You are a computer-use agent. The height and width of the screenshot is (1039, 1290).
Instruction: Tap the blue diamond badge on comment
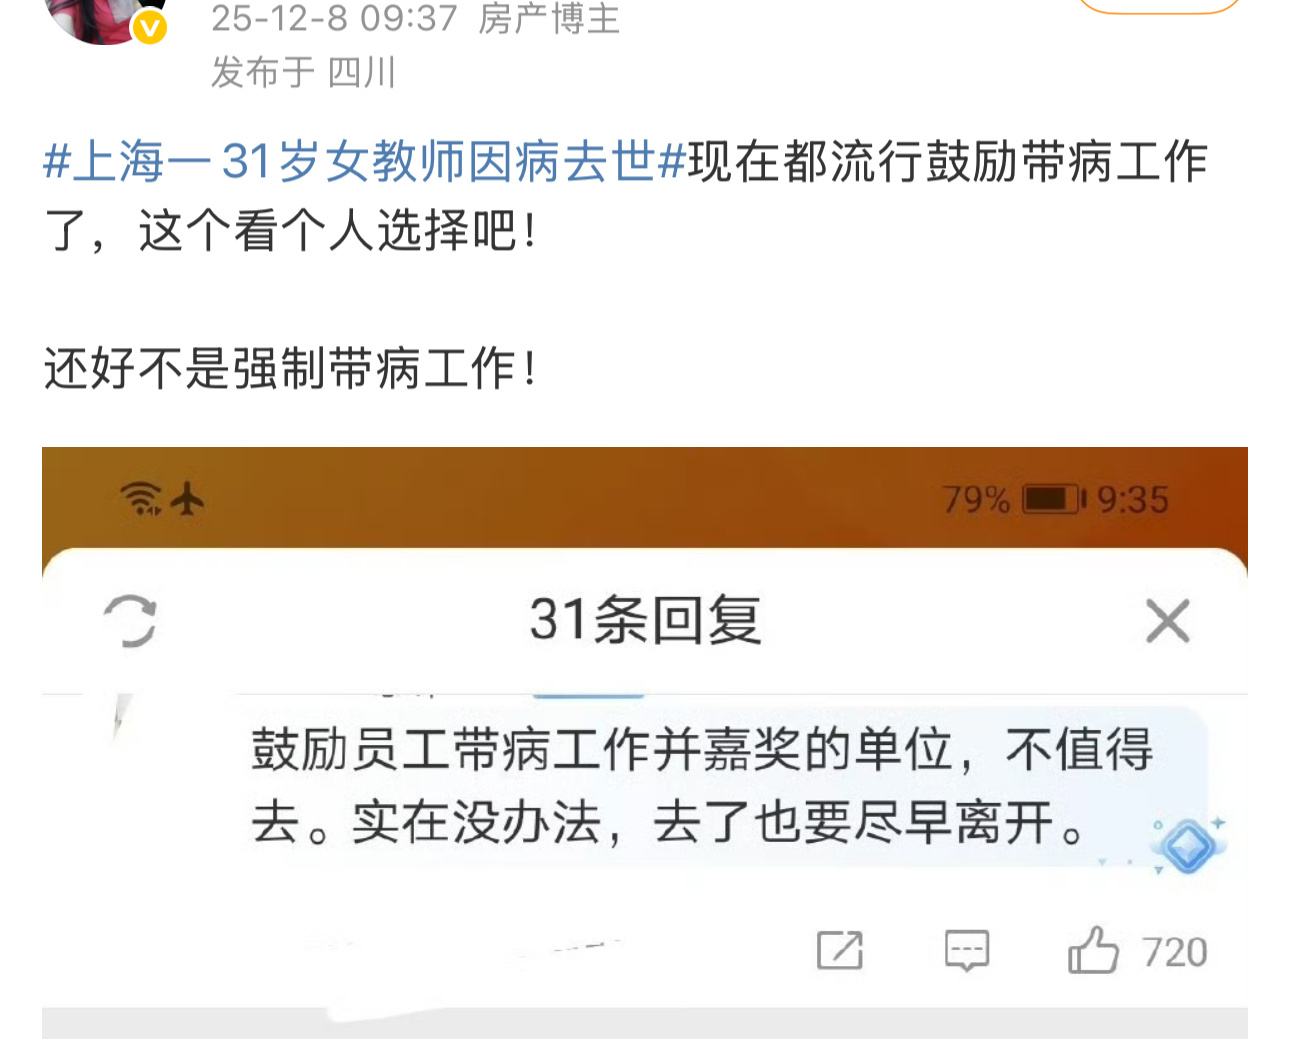coord(1187,847)
